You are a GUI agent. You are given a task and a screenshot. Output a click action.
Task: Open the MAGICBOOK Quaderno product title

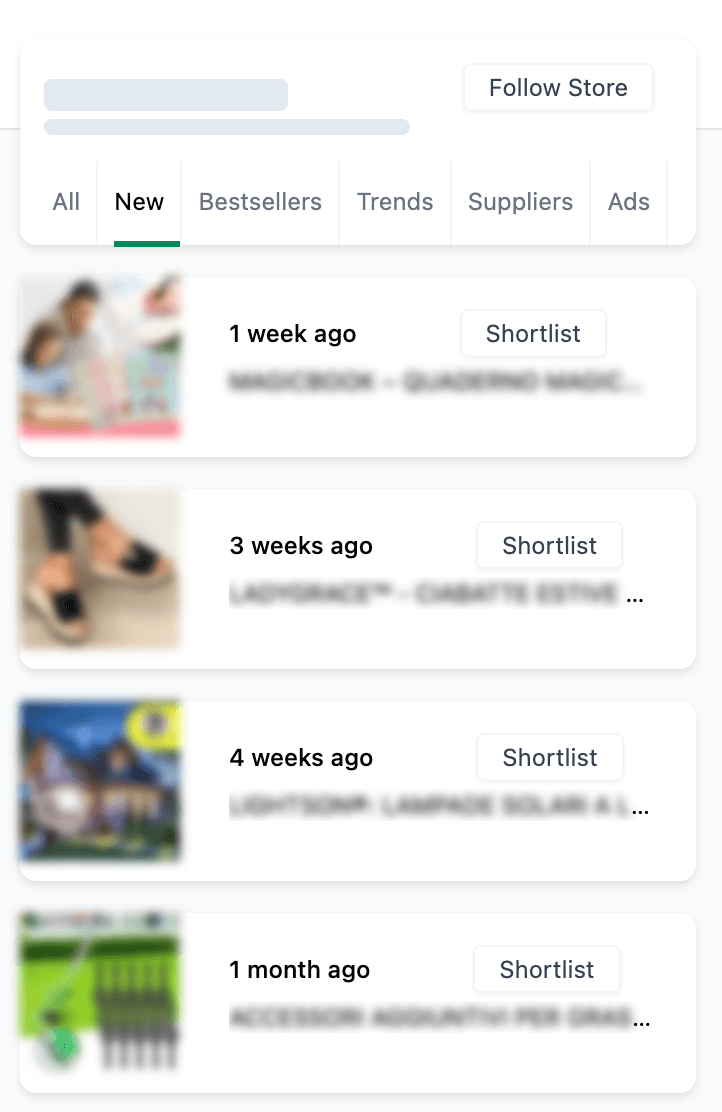[x=435, y=382]
